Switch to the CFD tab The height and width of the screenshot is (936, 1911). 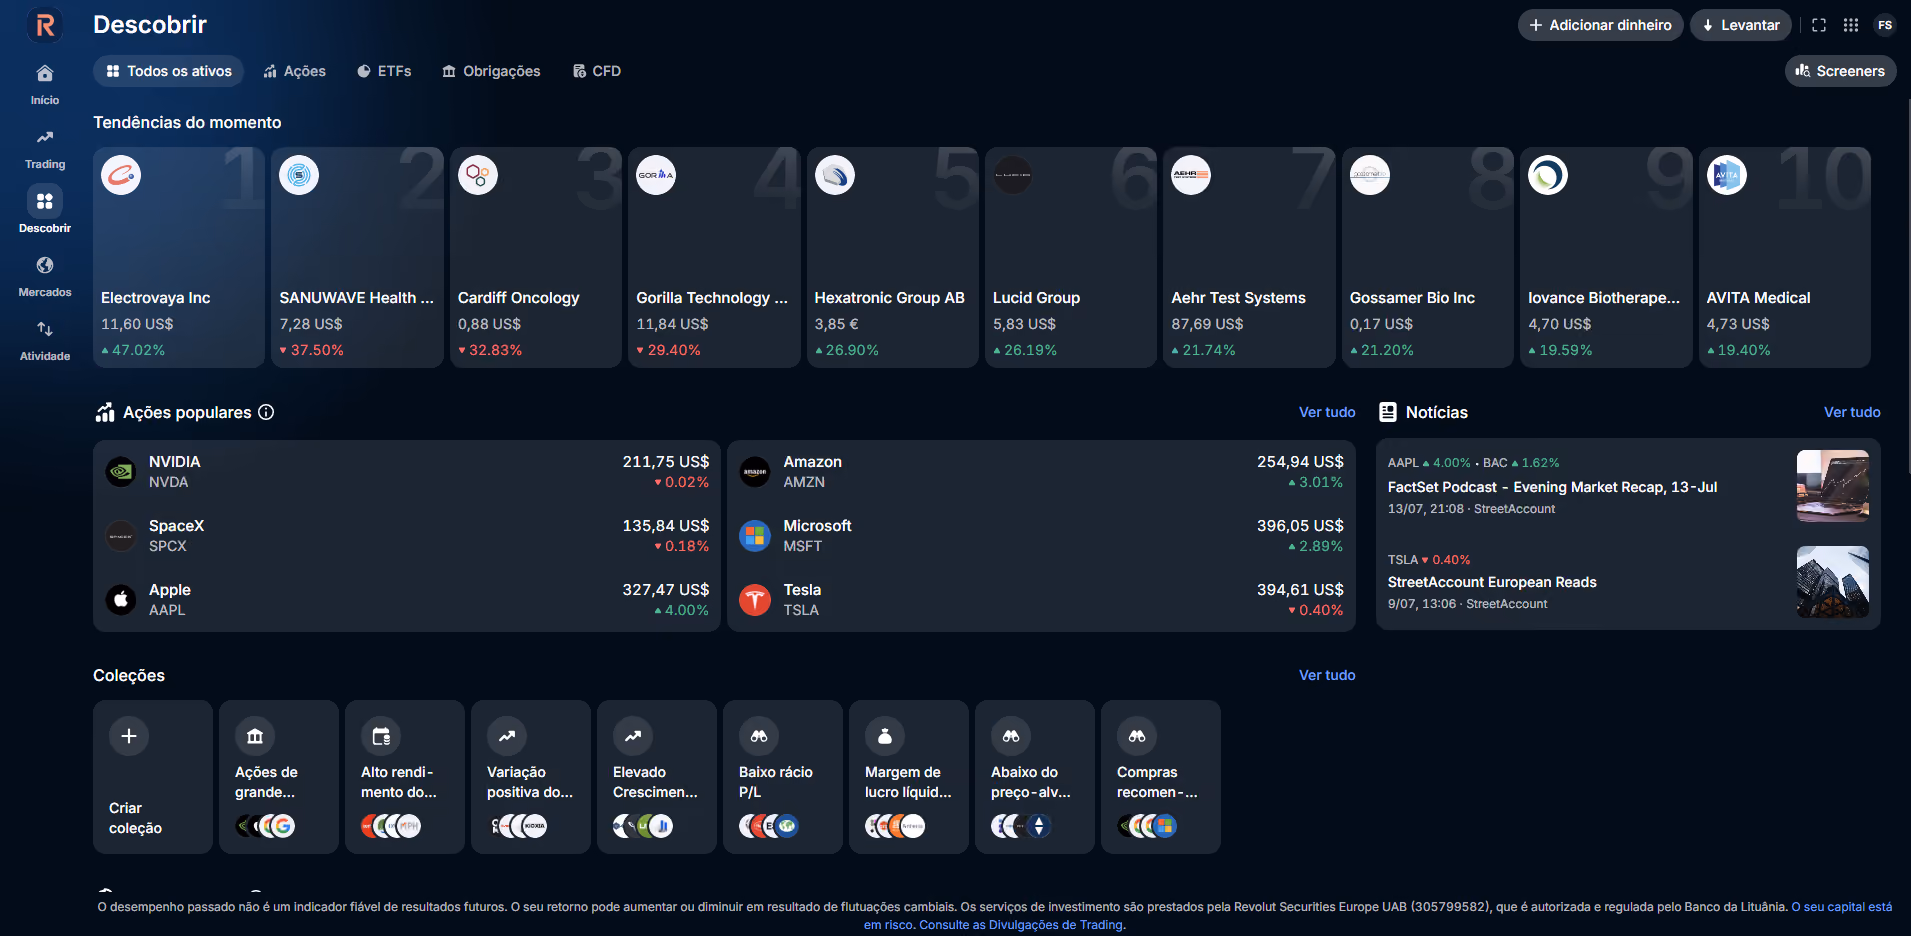click(x=597, y=71)
